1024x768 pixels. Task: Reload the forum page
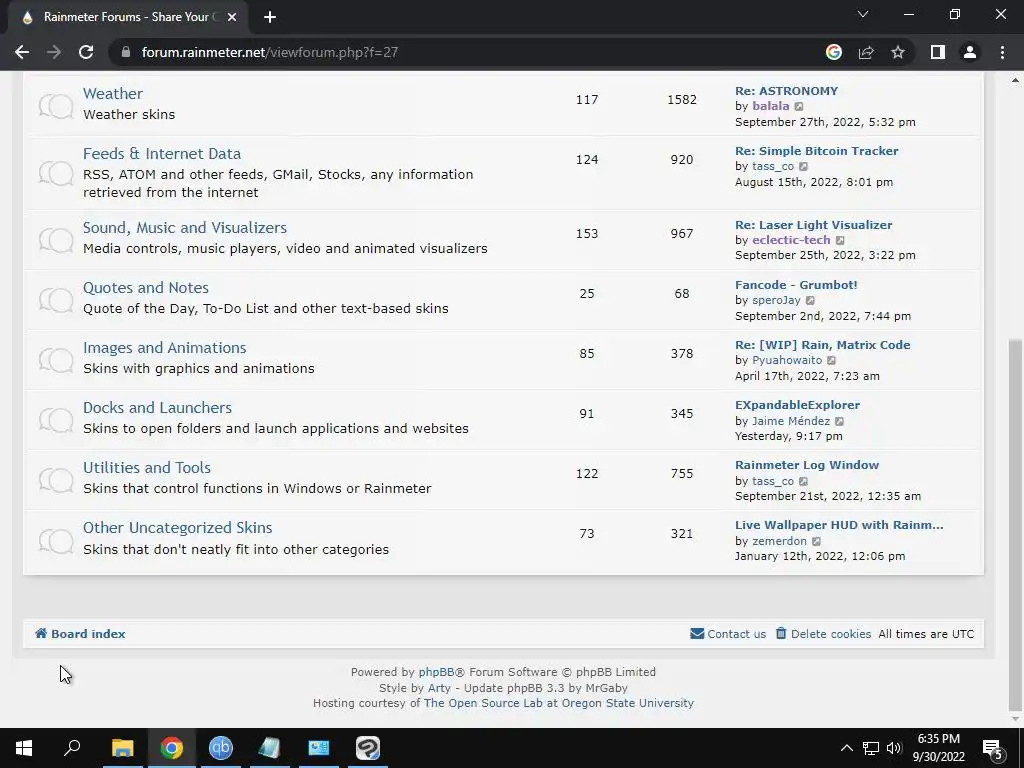click(x=86, y=52)
